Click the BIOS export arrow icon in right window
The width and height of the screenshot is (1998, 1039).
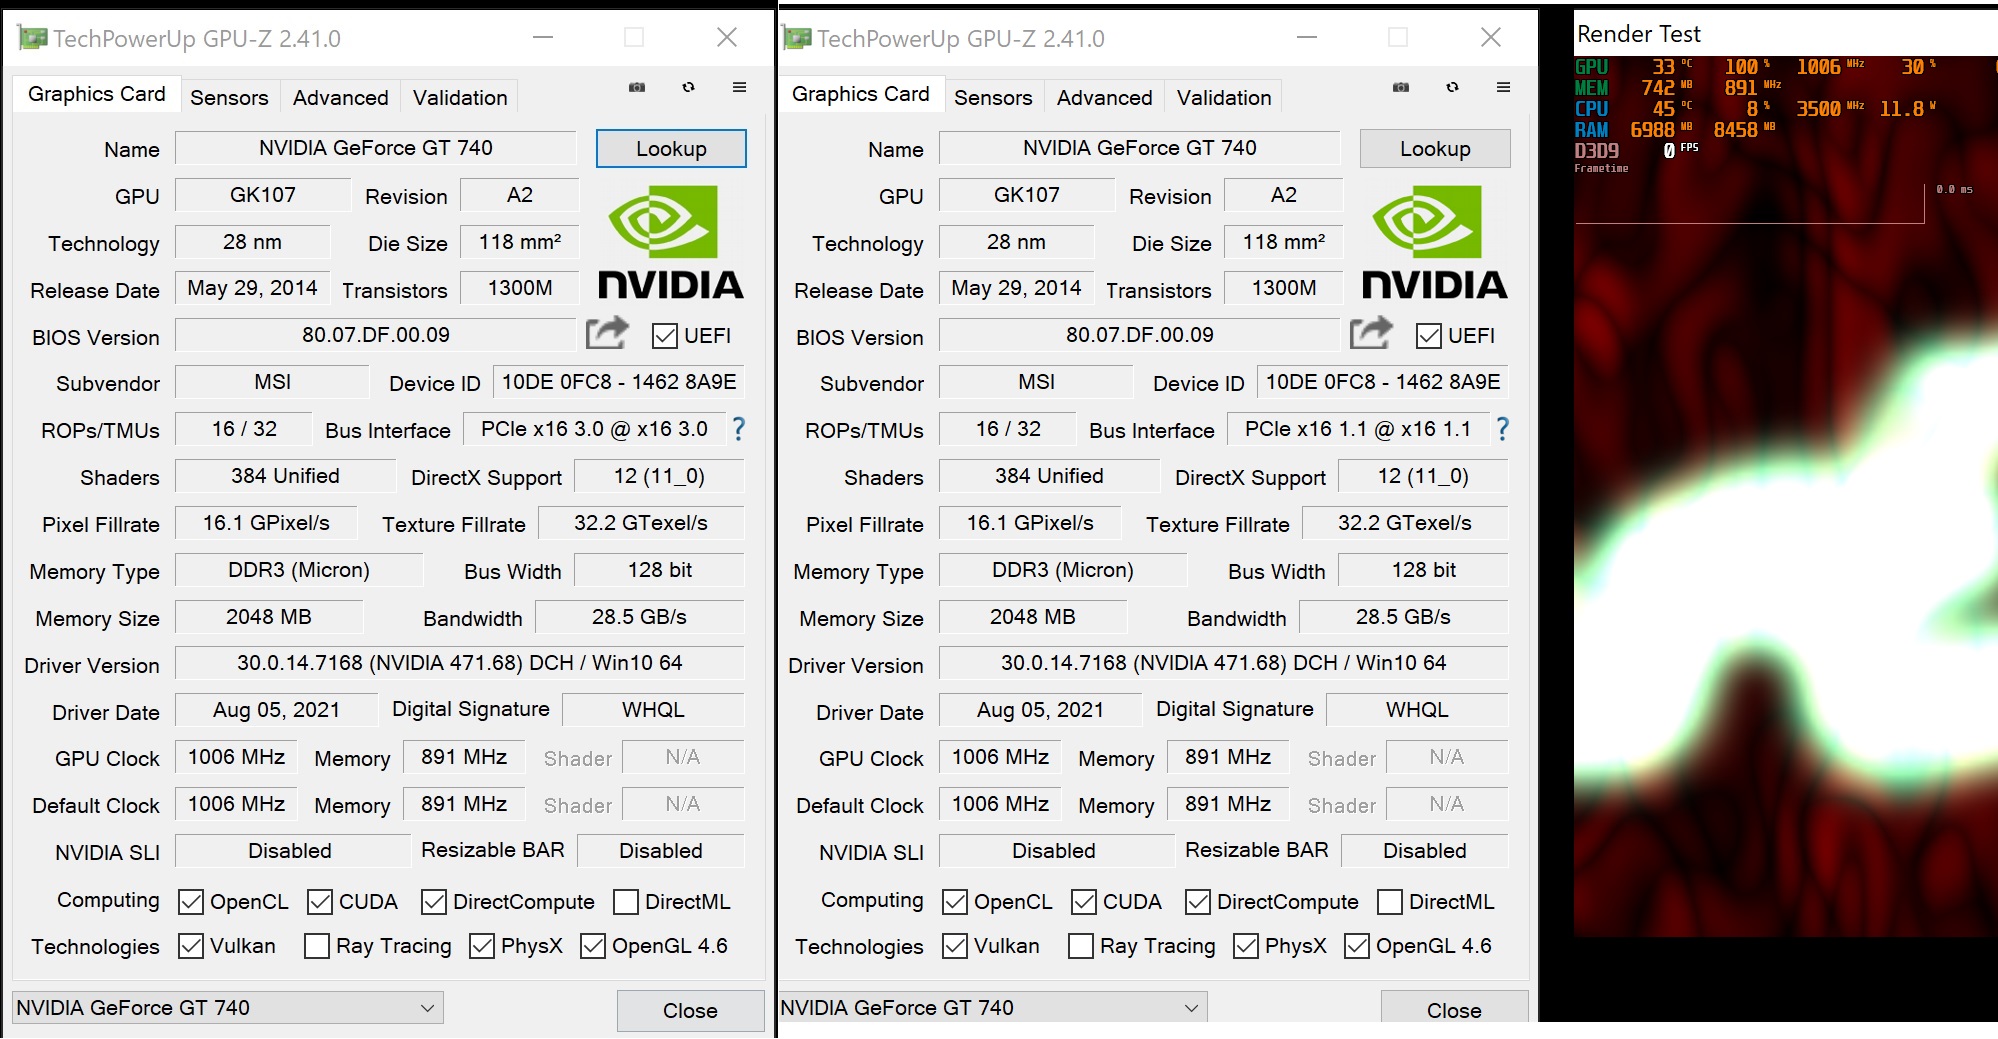[x=1371, y=333]
